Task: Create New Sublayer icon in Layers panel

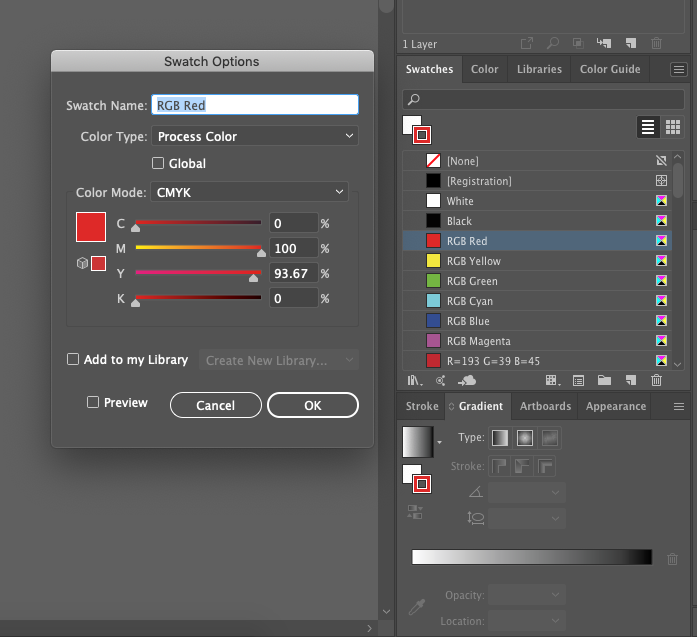Action: [604, 43]
